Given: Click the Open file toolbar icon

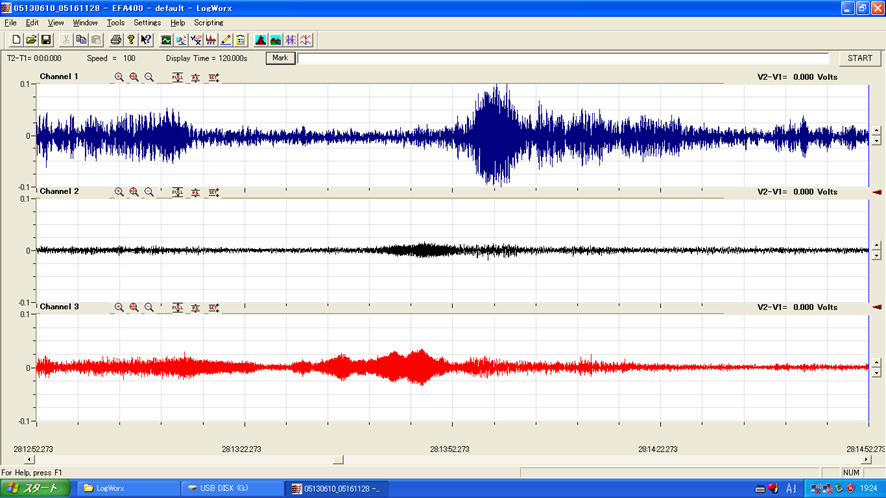Looking at the screenshot, I should (31, 40).
